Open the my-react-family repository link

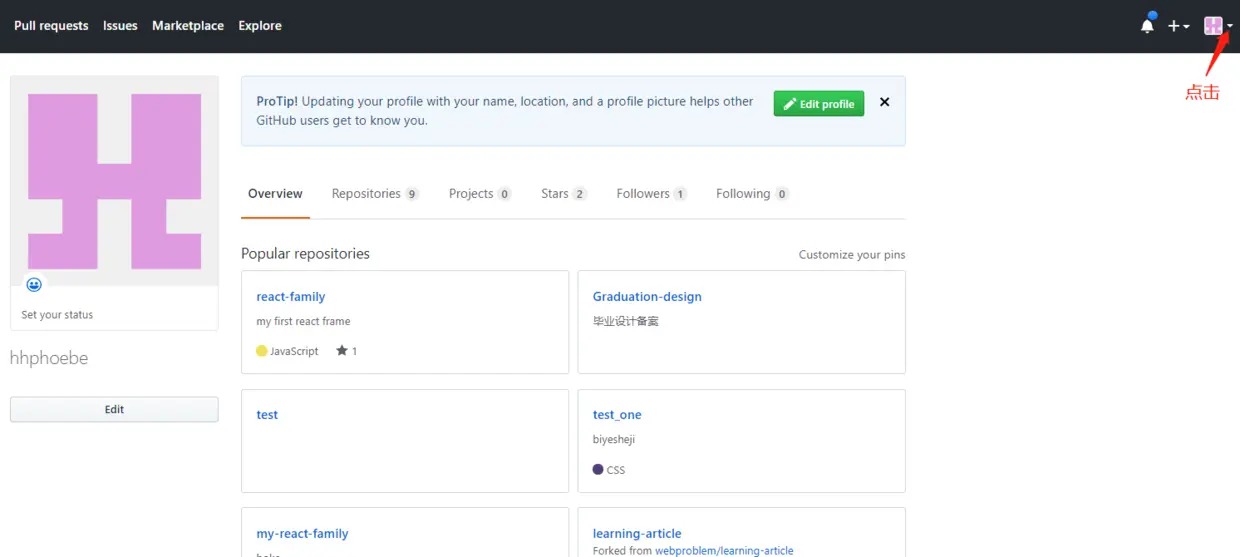coord(302,534)
